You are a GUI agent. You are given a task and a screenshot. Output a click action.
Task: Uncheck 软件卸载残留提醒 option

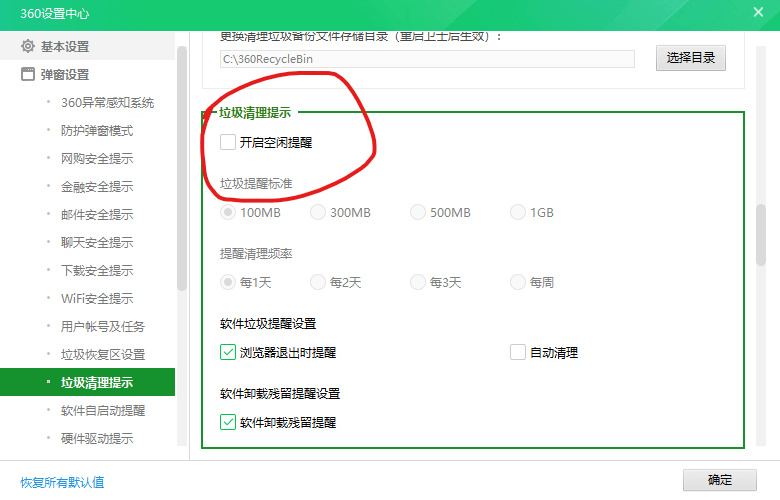coord(228,422)
